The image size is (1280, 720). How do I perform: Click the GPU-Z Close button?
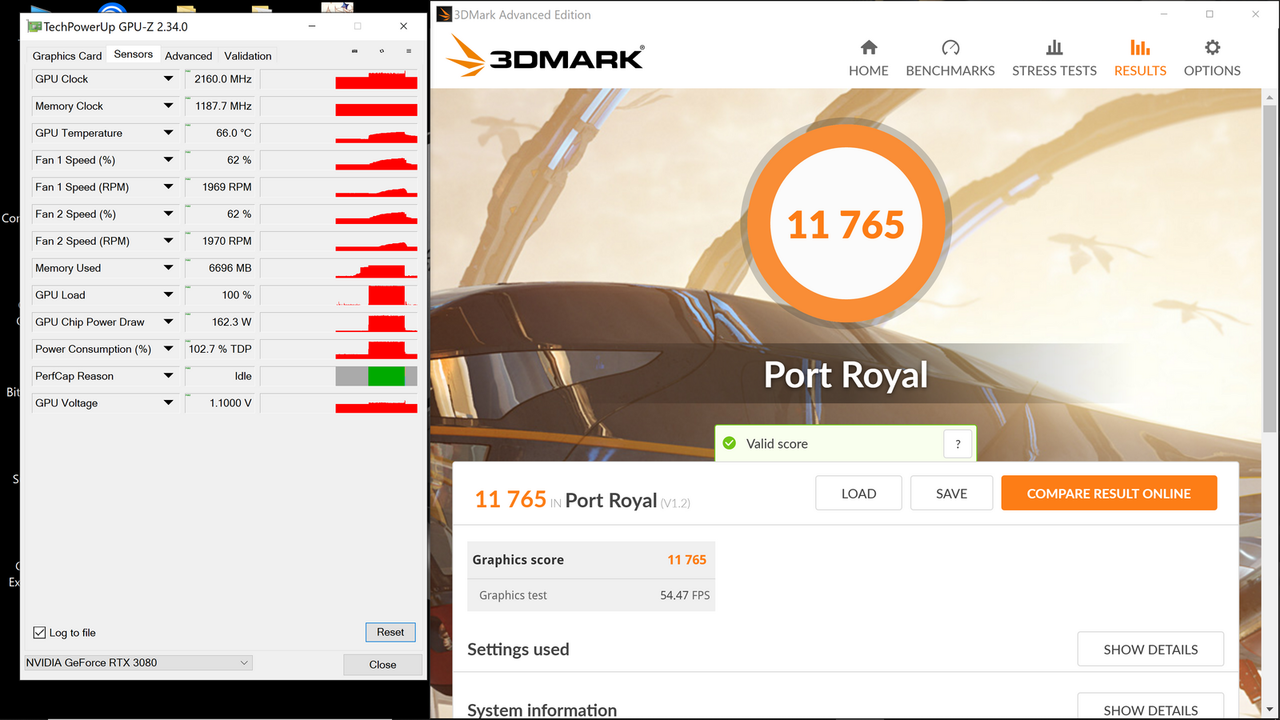pos(382,664)
